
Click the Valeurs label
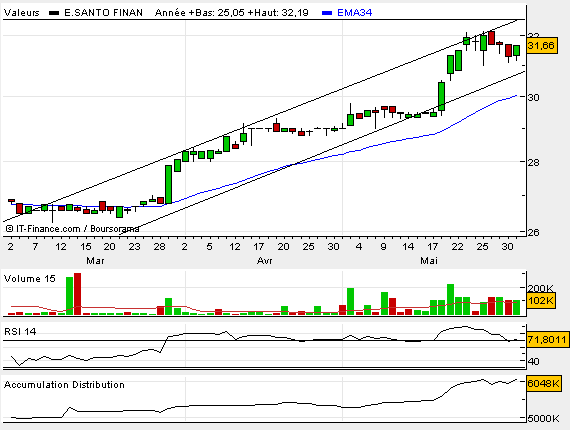coord(21,13)
